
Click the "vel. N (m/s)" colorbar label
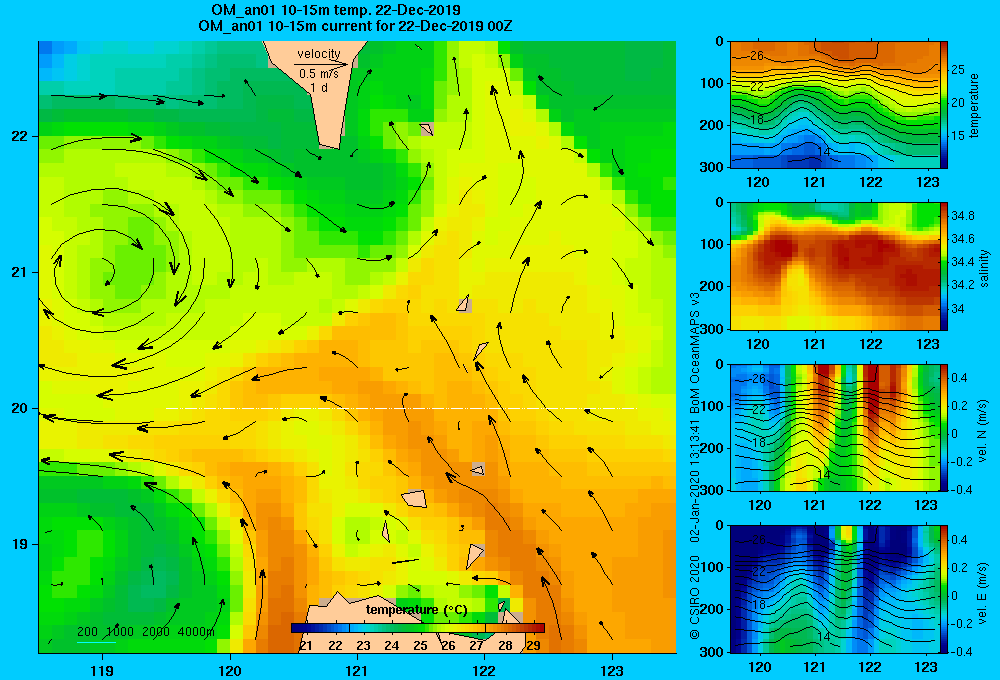983,431
